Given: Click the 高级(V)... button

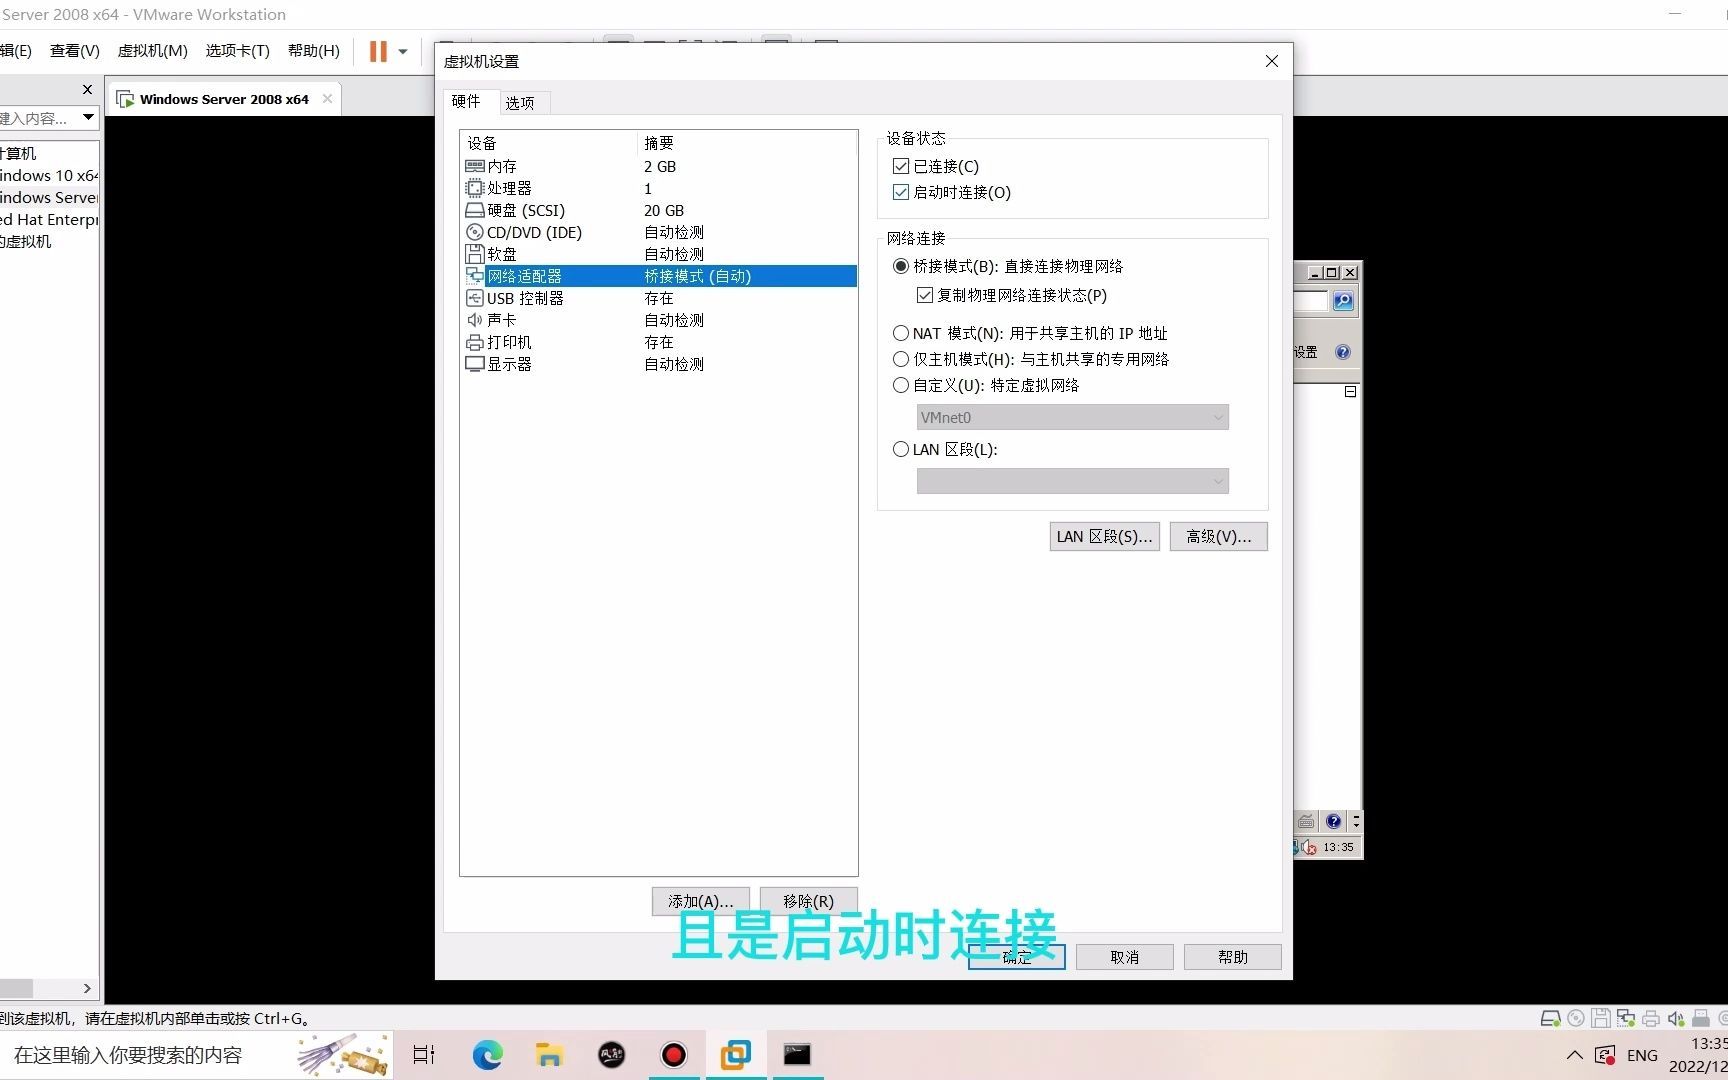Looking at the screenshot, I should click(x=1218, y=536).
